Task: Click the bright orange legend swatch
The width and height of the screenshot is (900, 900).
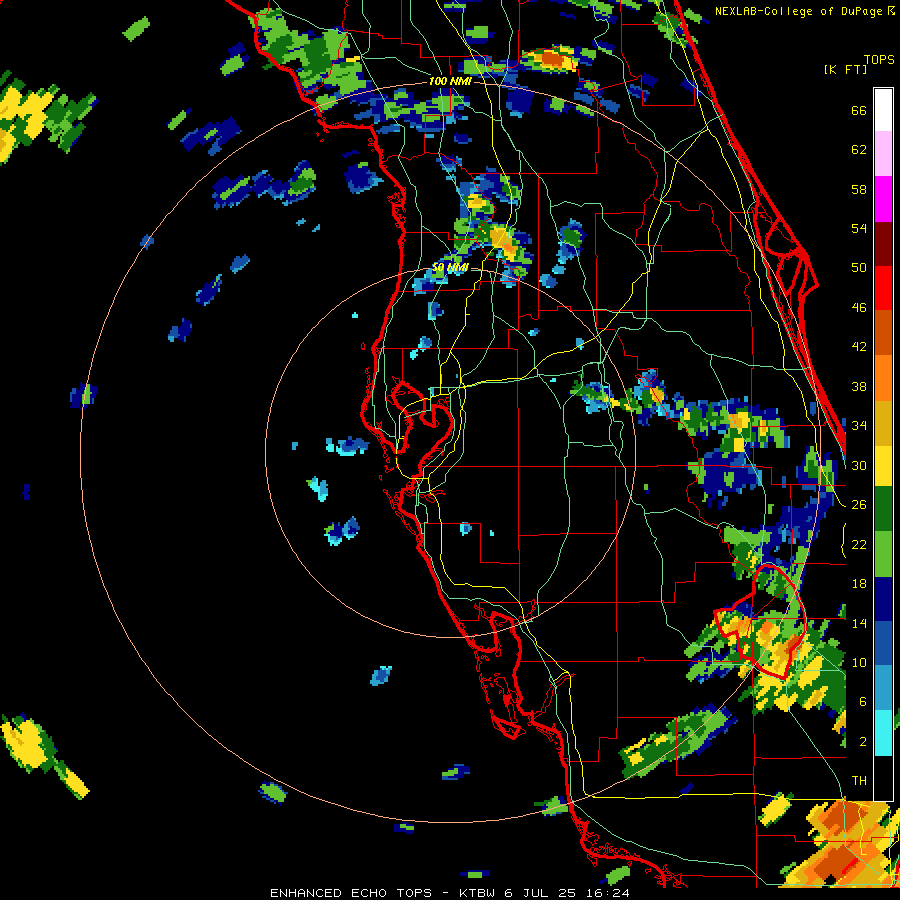Action: tap(883, 378)
